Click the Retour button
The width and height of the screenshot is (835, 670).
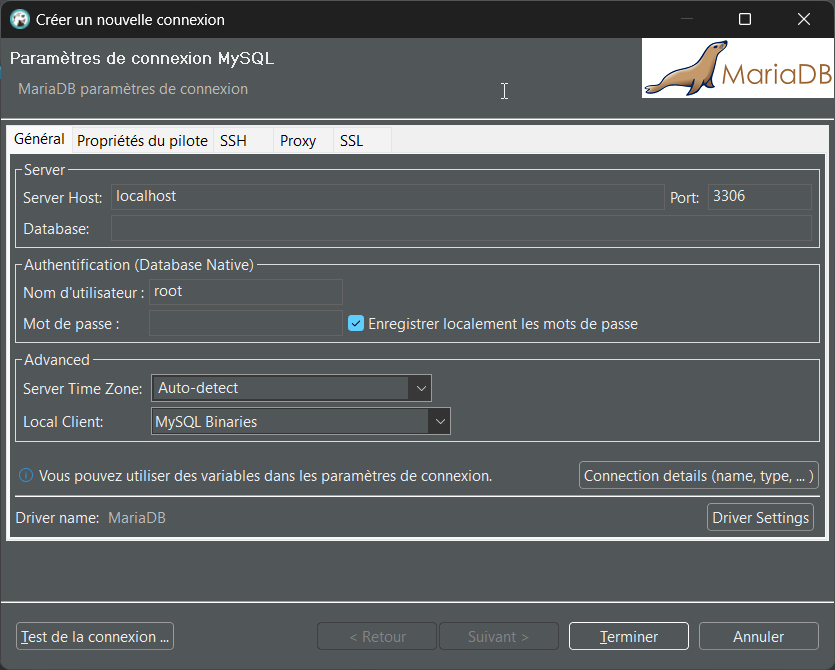coord(376,636)
